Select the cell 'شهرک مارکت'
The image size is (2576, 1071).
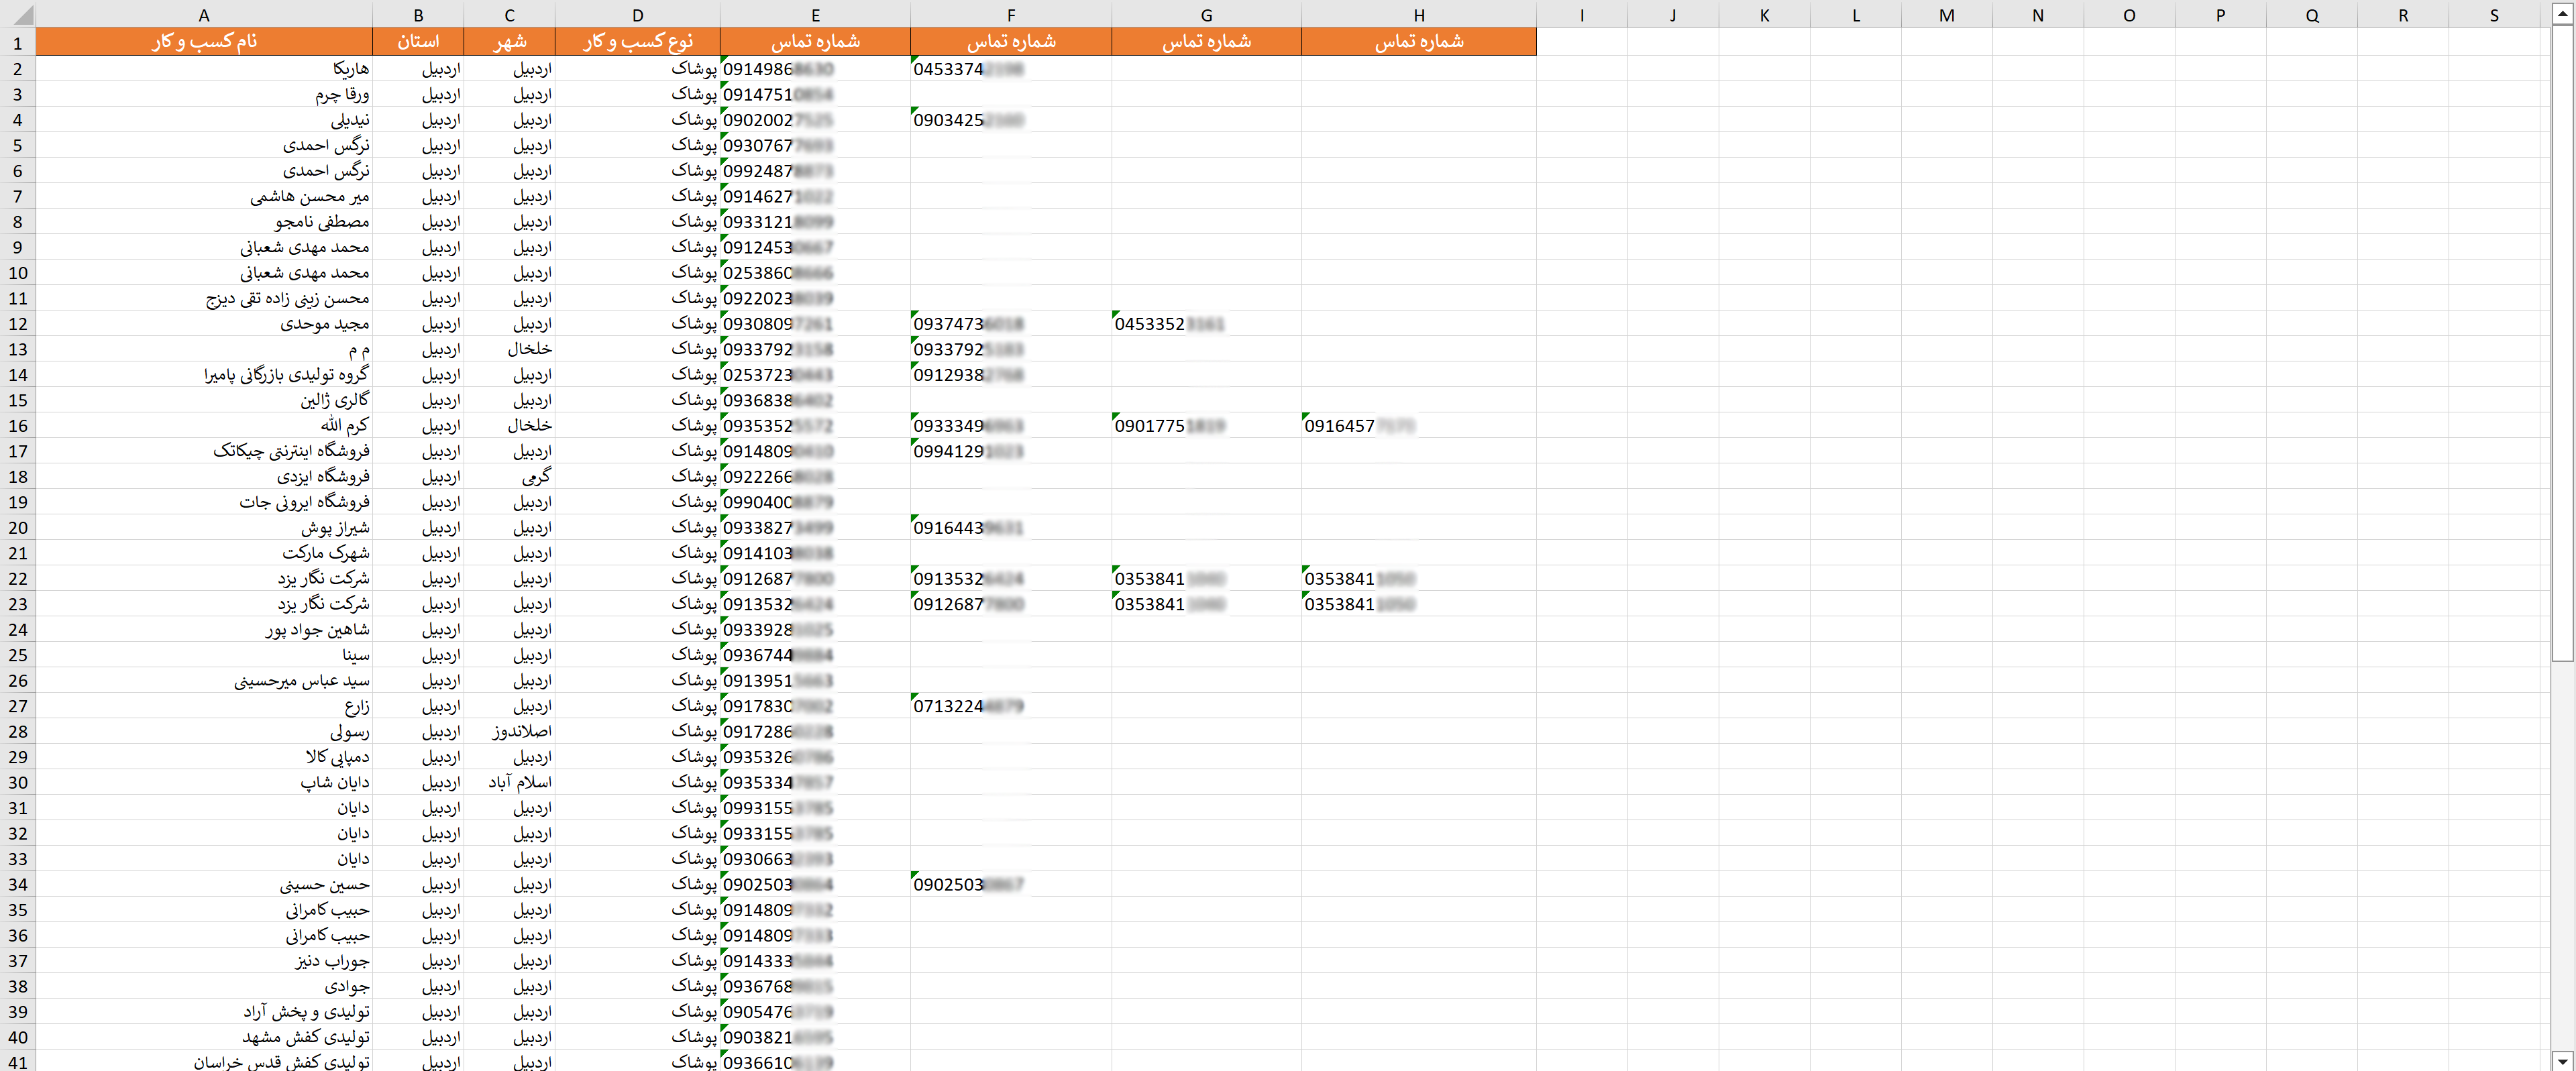(x=204, y=553)
